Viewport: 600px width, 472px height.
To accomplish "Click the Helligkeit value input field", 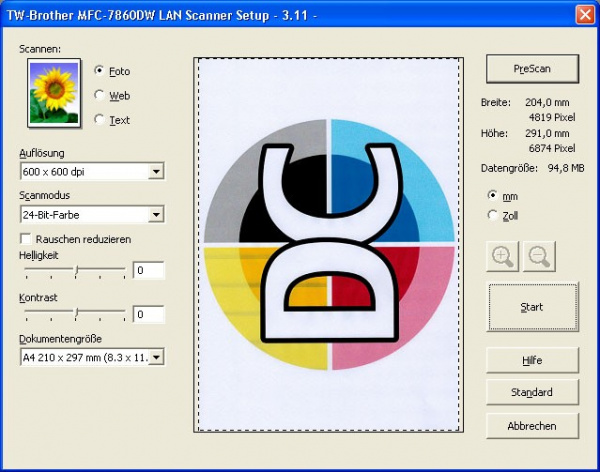I will click(x=148, y=270).
